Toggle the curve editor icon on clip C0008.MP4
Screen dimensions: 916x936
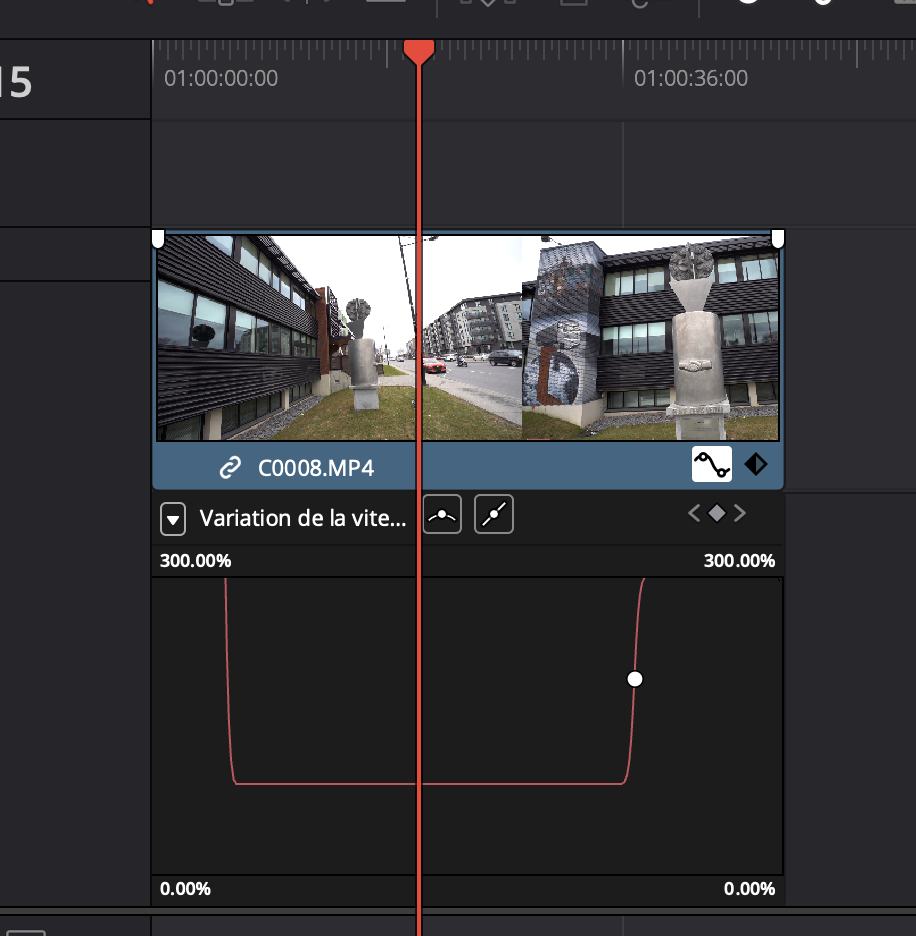coord(712,464)
